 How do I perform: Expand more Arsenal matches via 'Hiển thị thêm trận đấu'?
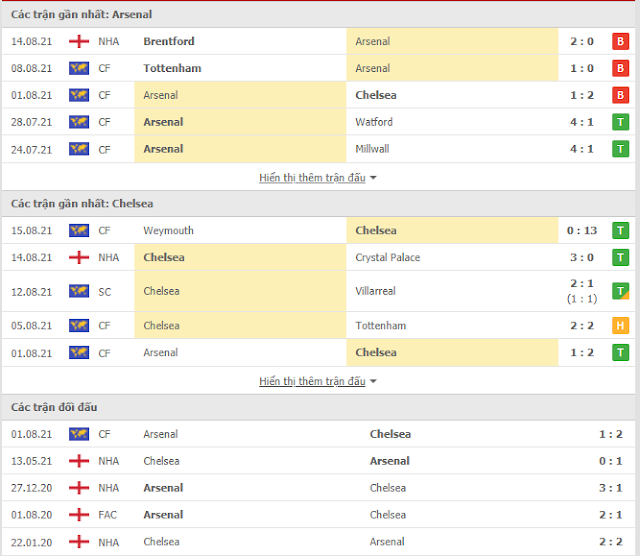(312, 178)
